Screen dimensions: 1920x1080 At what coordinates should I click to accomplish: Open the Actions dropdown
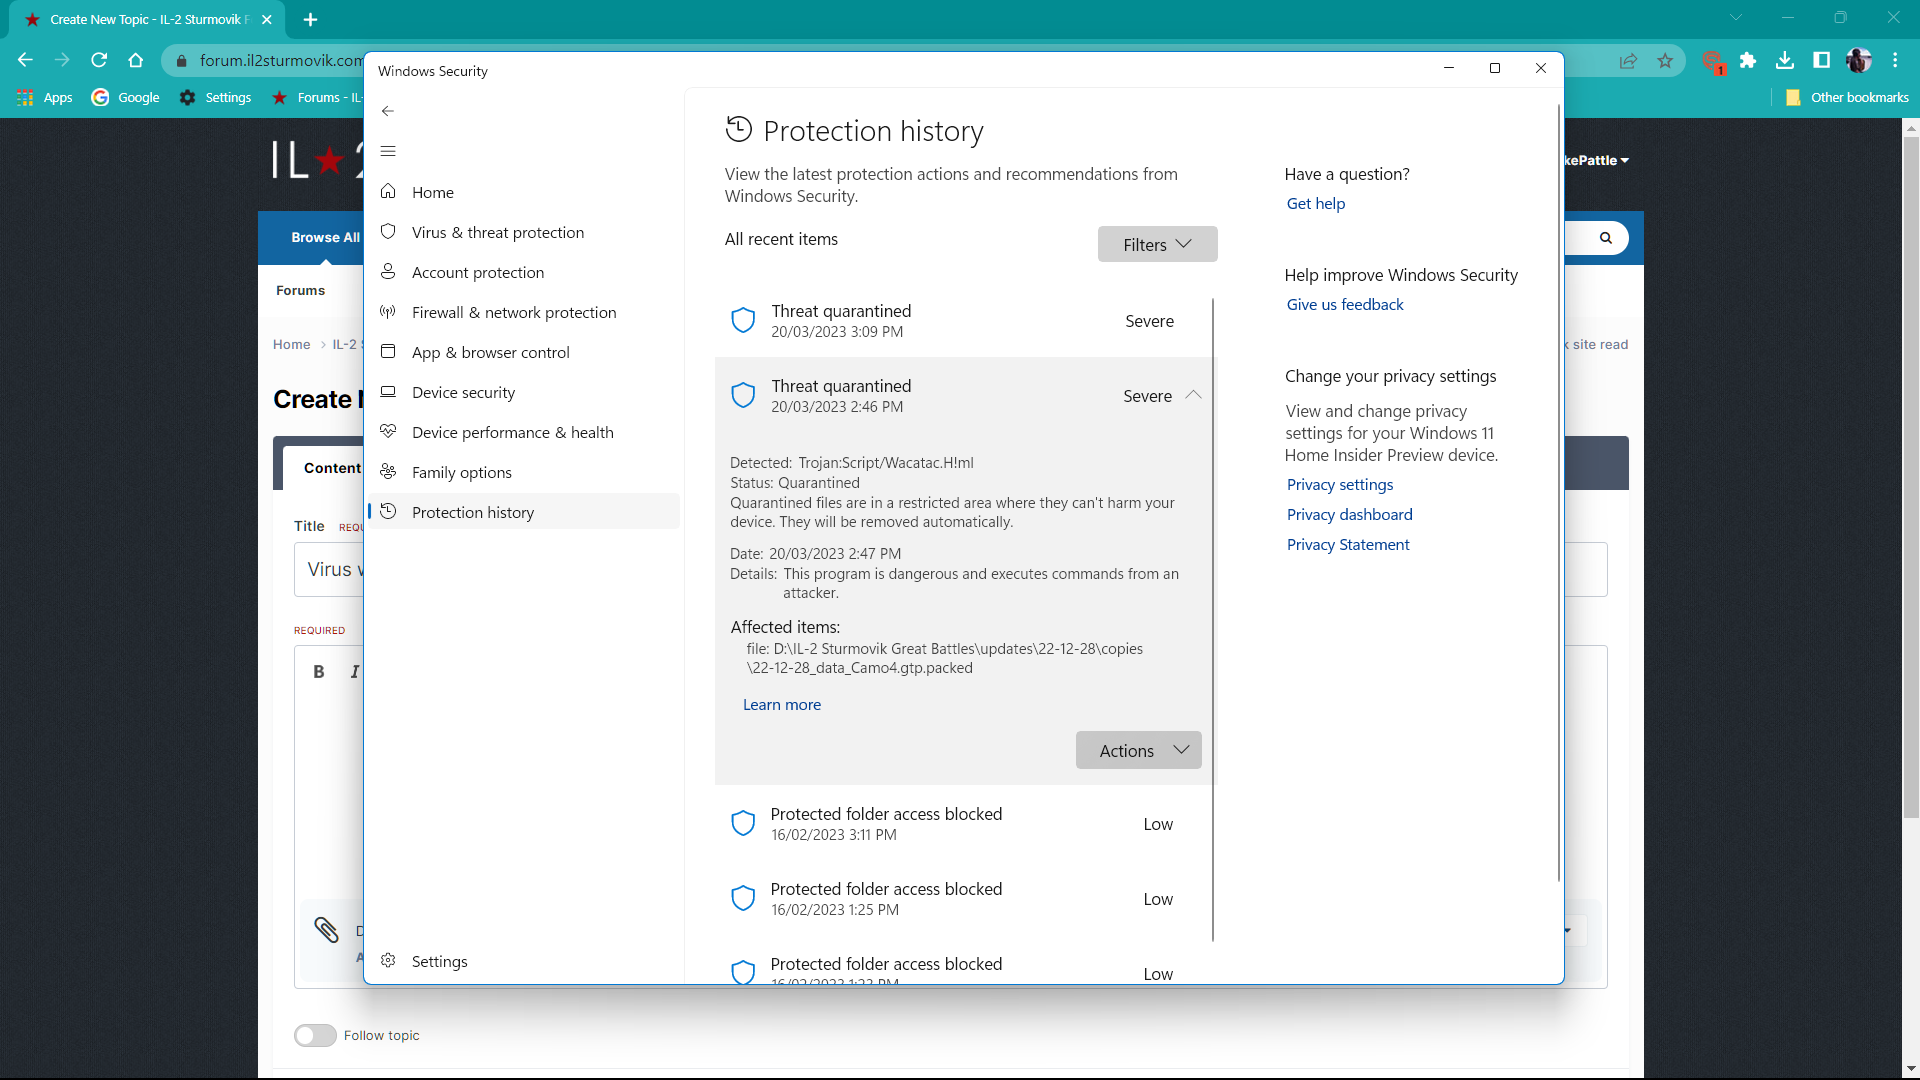1138,750
